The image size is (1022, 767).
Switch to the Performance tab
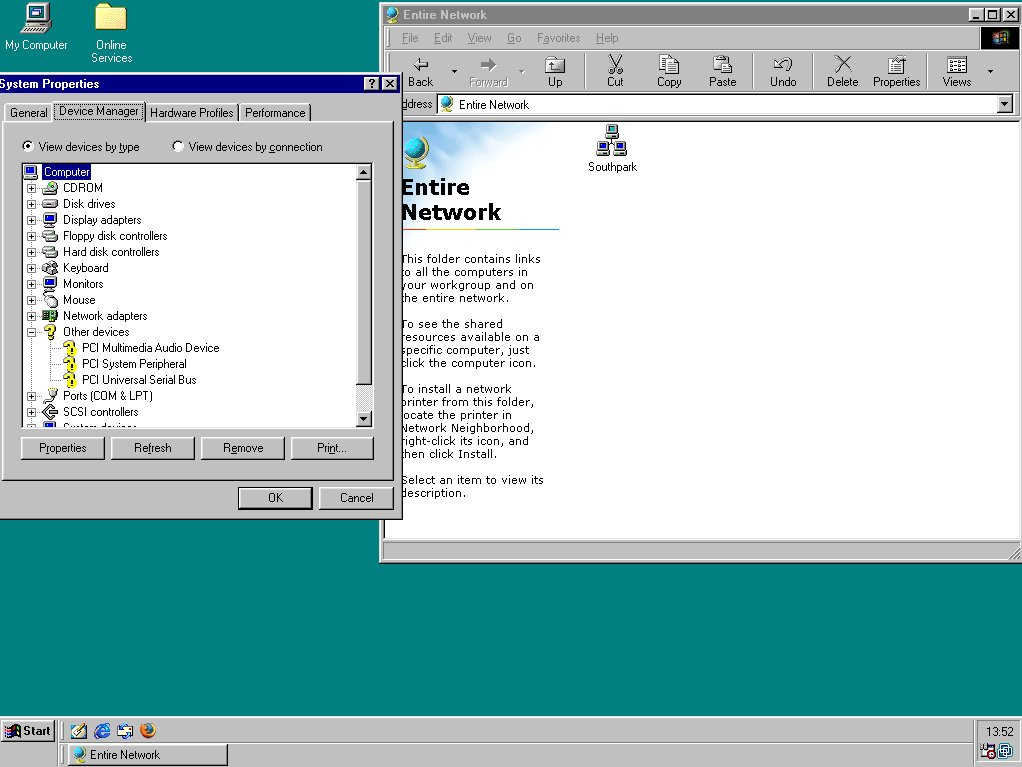click(275, 113)
